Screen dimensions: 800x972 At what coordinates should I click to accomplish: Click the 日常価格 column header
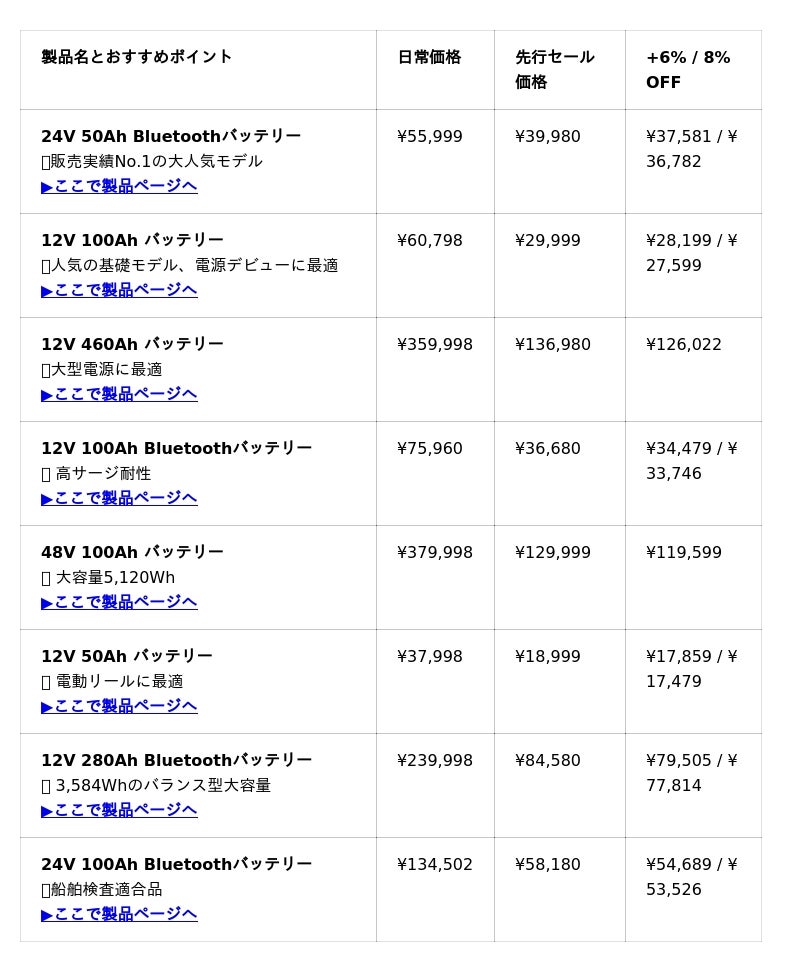pos(429,57)
